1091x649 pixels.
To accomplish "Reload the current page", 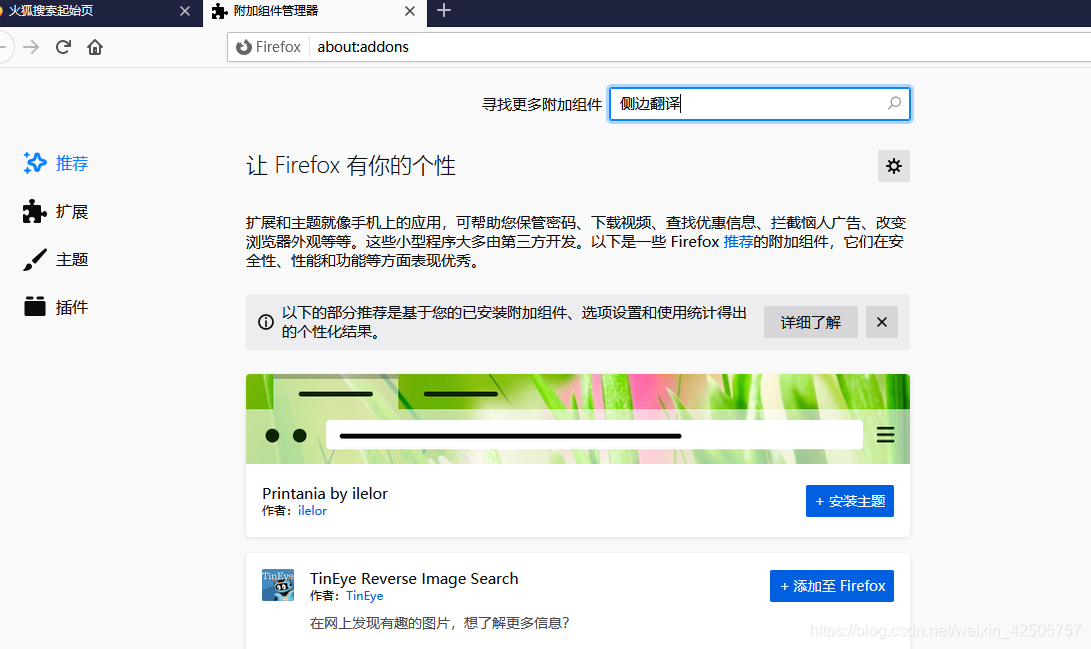I will pyautogui.click(x=63, y=47).
